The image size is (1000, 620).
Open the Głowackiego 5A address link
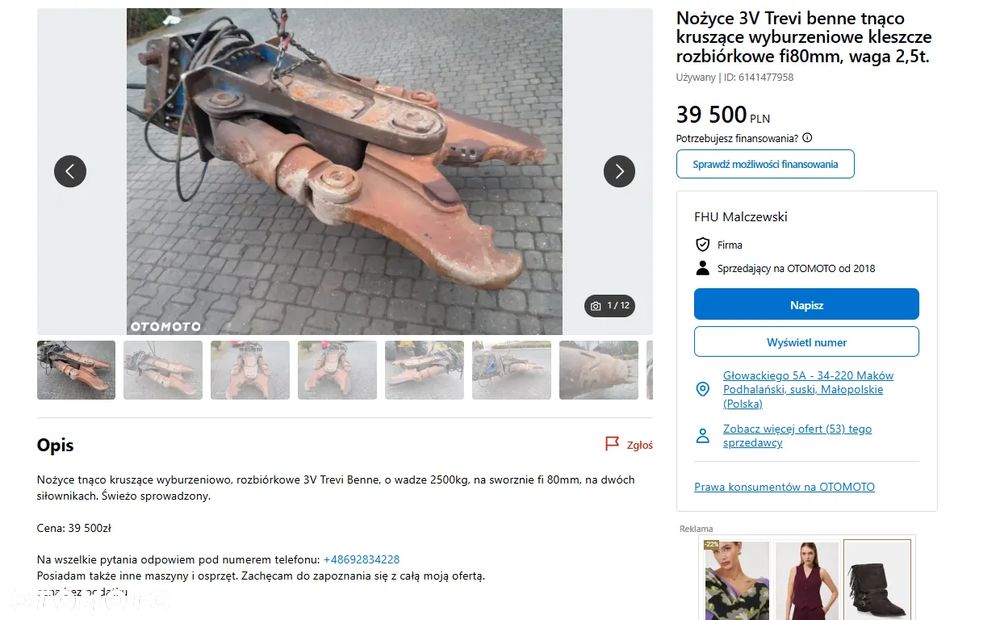click(x=808, y=389)
